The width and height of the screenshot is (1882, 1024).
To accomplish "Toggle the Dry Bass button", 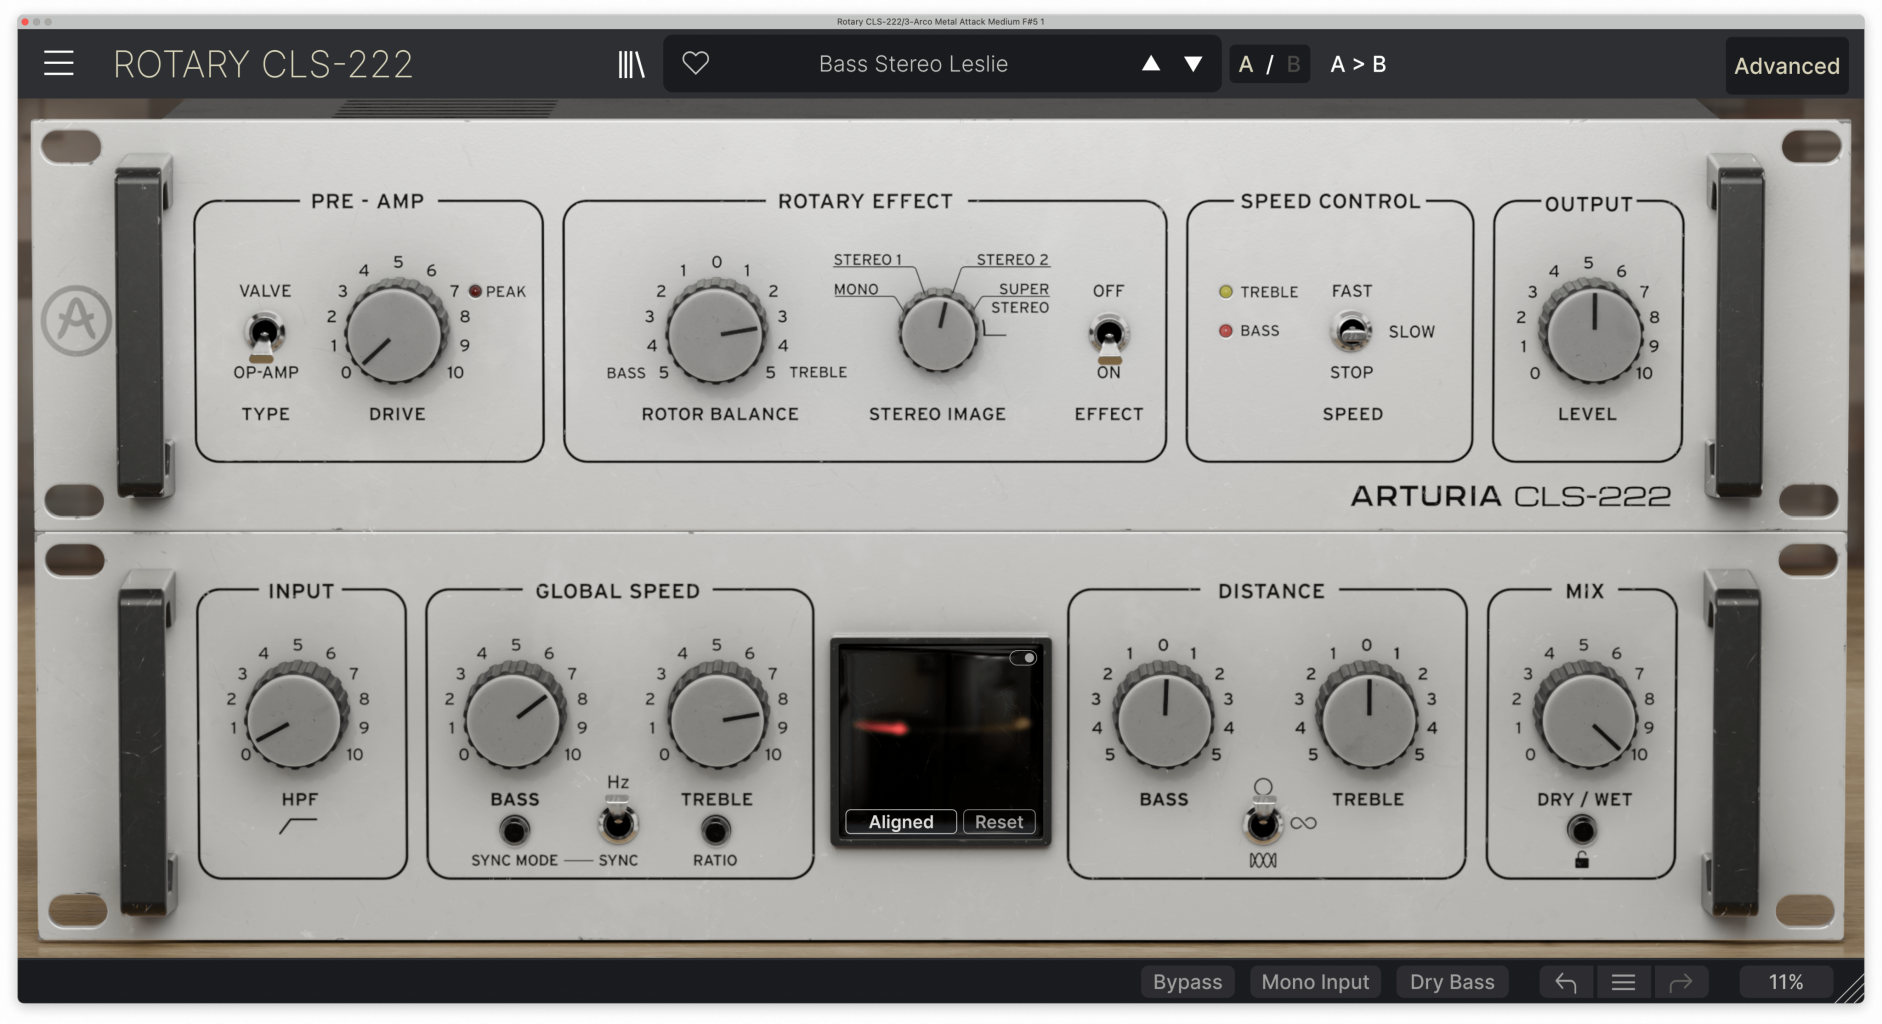I will pyautogui.click(x=1452, y=982).
